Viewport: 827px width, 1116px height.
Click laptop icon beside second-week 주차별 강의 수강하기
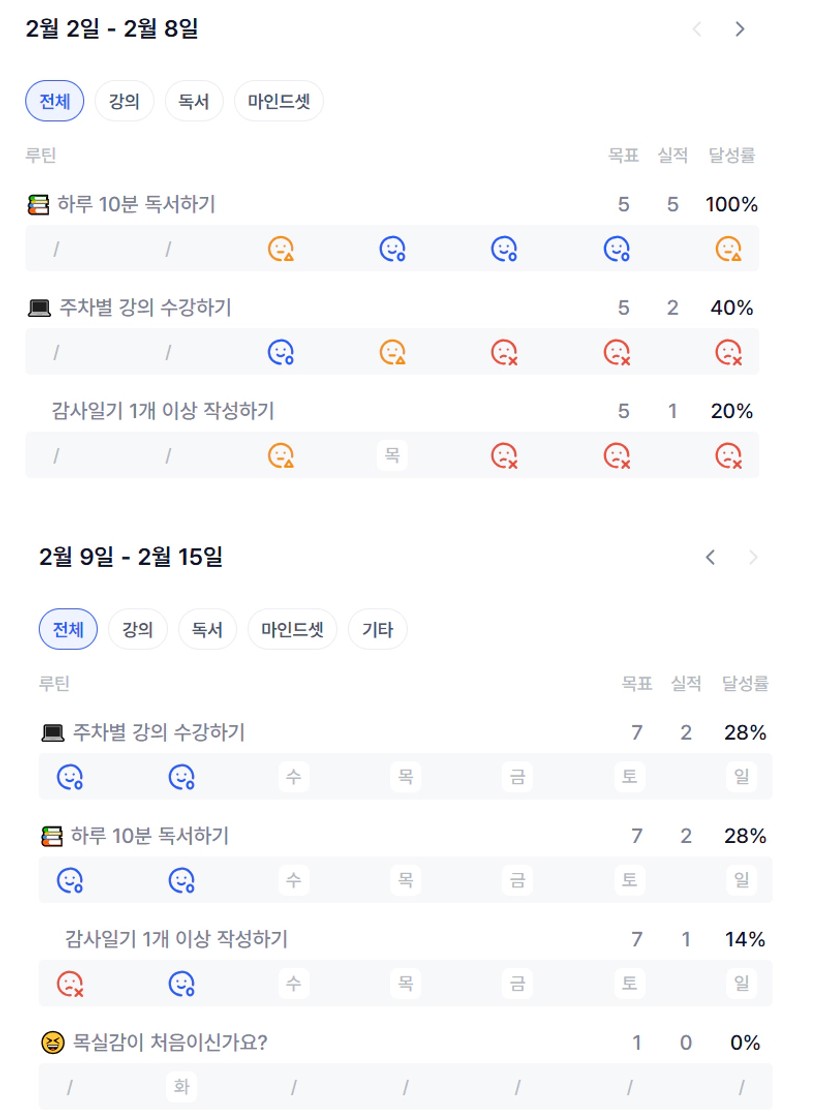coord(52,733)
